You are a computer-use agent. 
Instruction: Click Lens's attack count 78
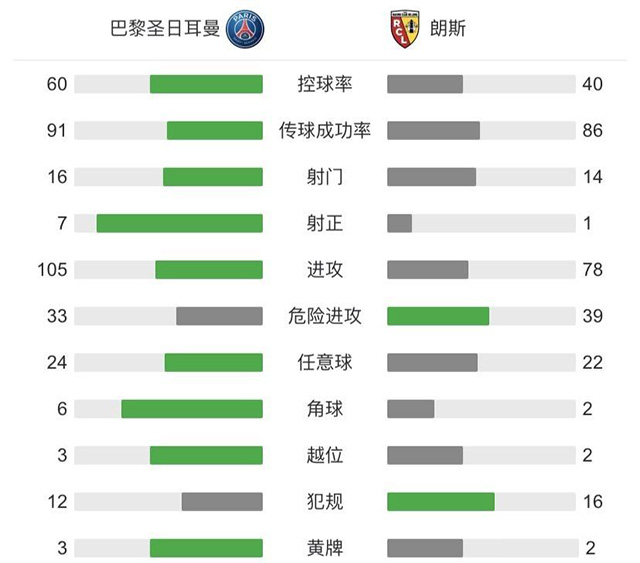[x=592, y=270]
